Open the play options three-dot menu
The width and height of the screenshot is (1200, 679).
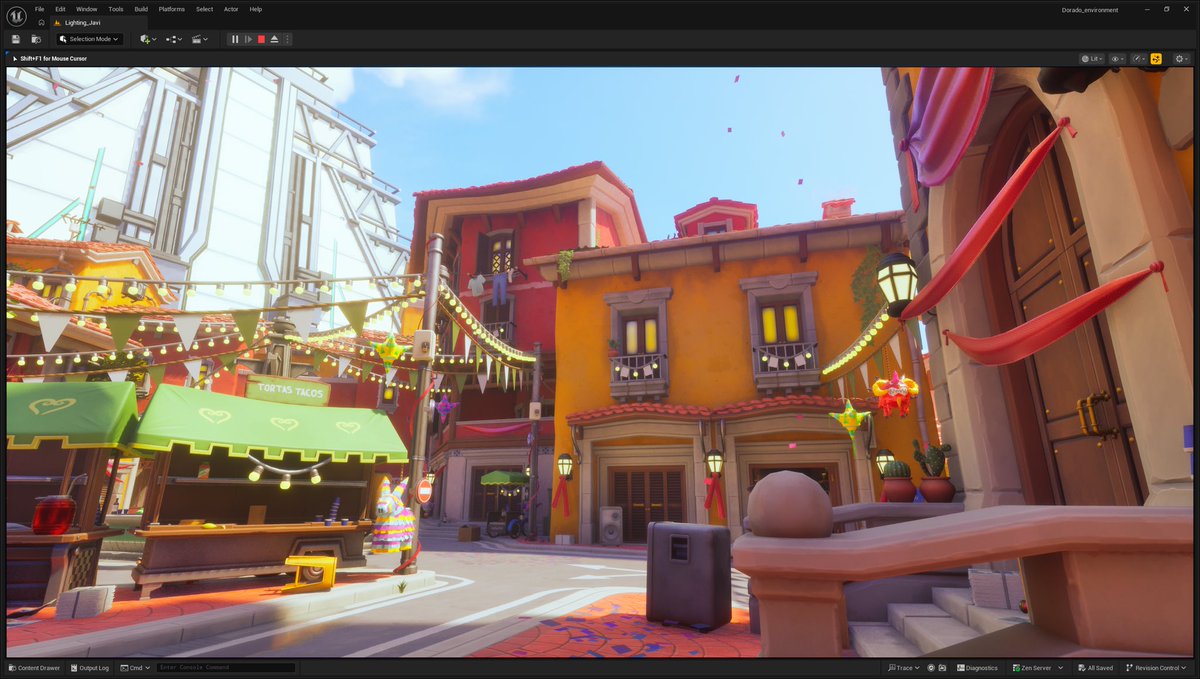288,39
